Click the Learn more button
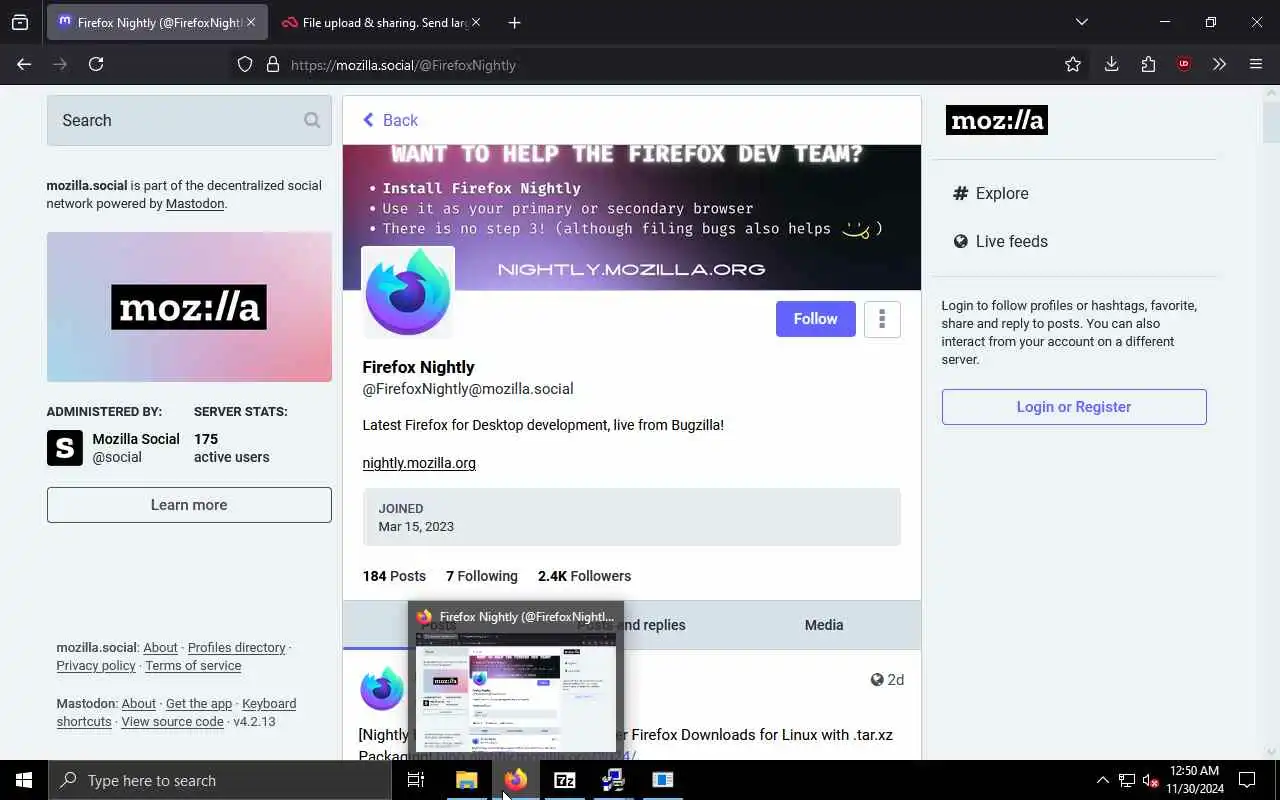1280x800 pixels. [x=189, y=505]
